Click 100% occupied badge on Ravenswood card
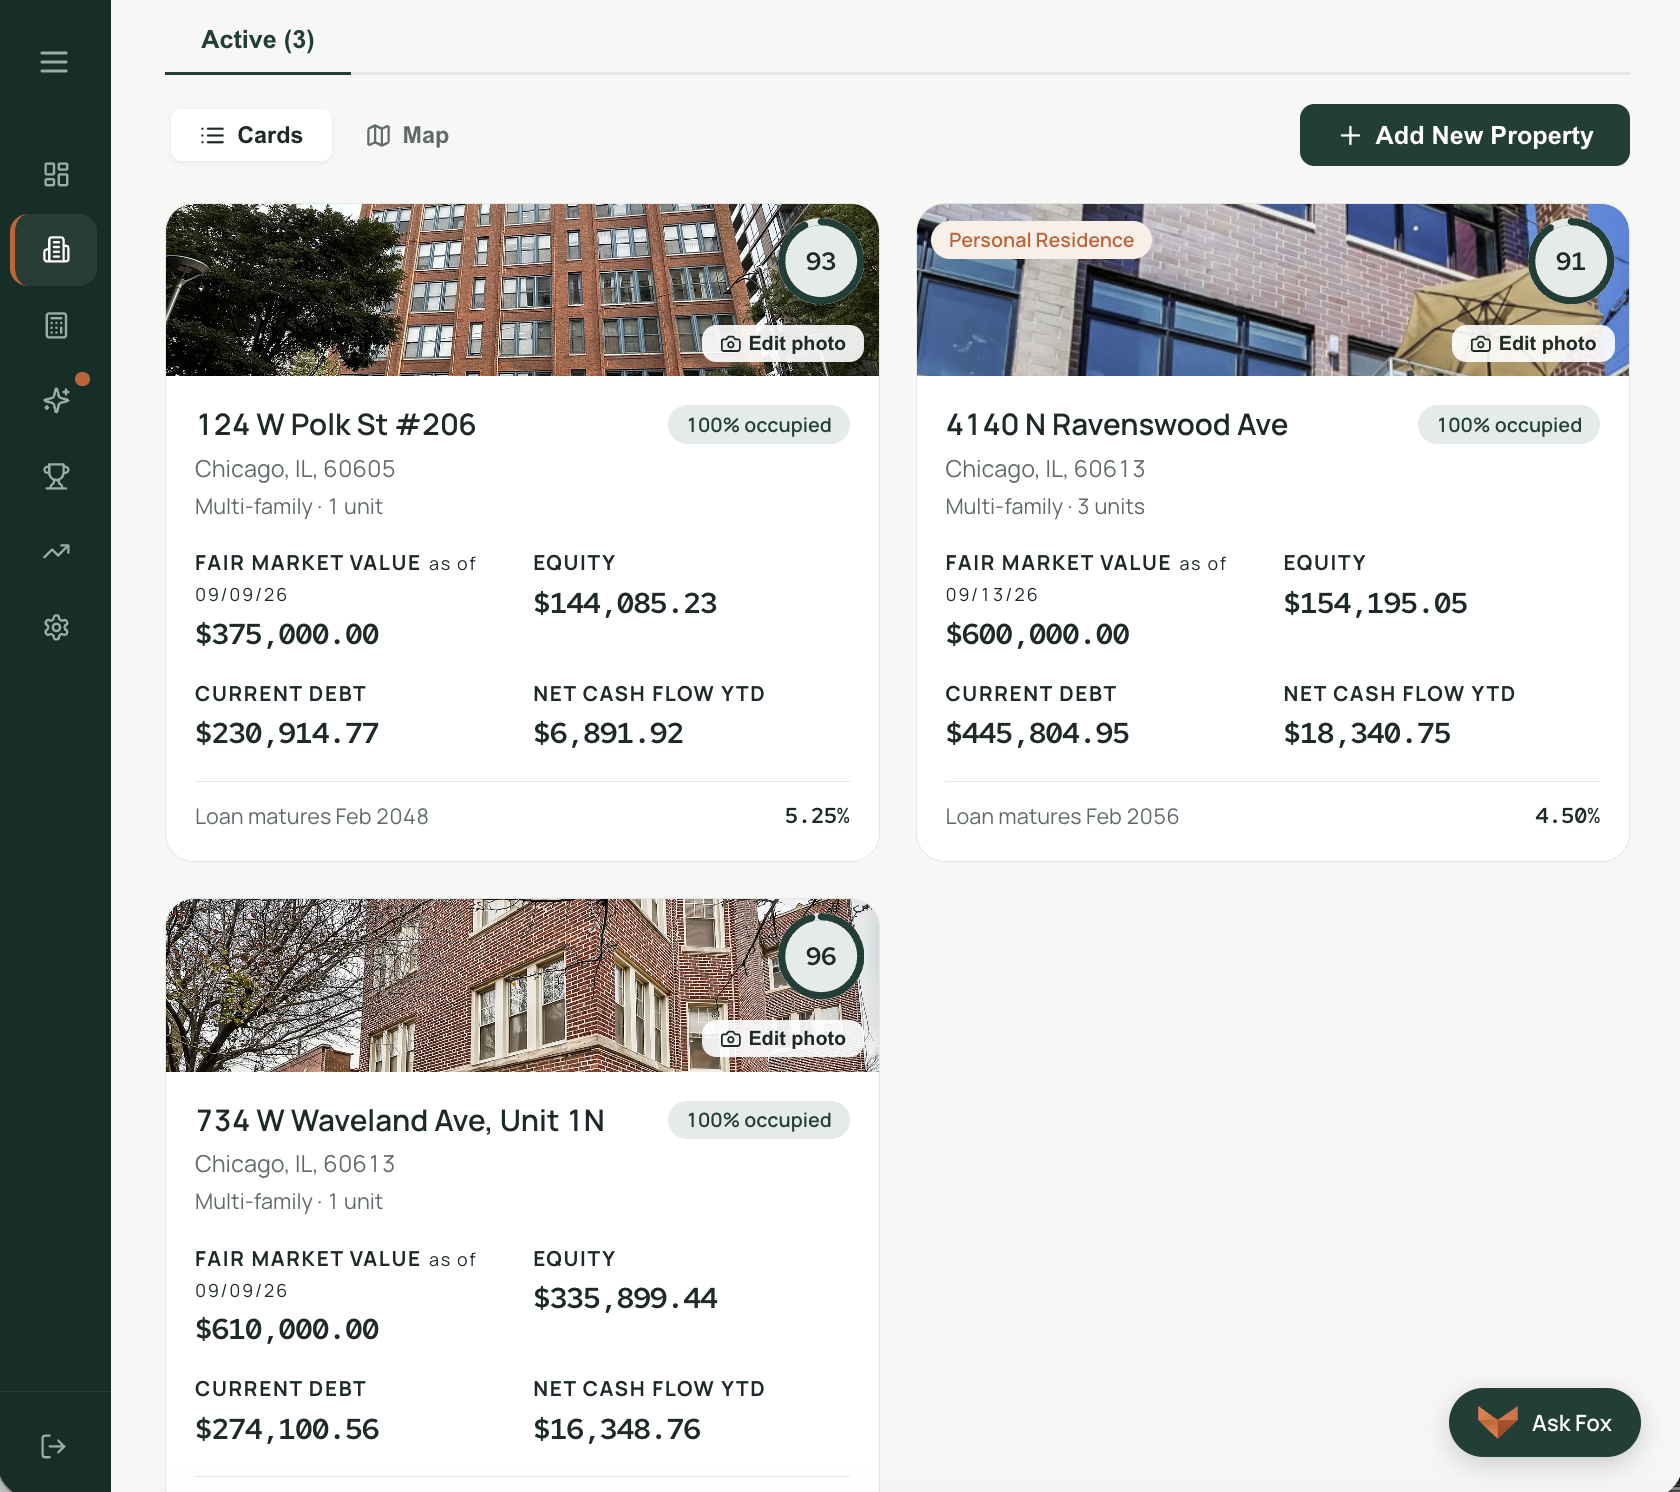This screenshot has width=1680, height=1492. click(x=1509, y=425)
